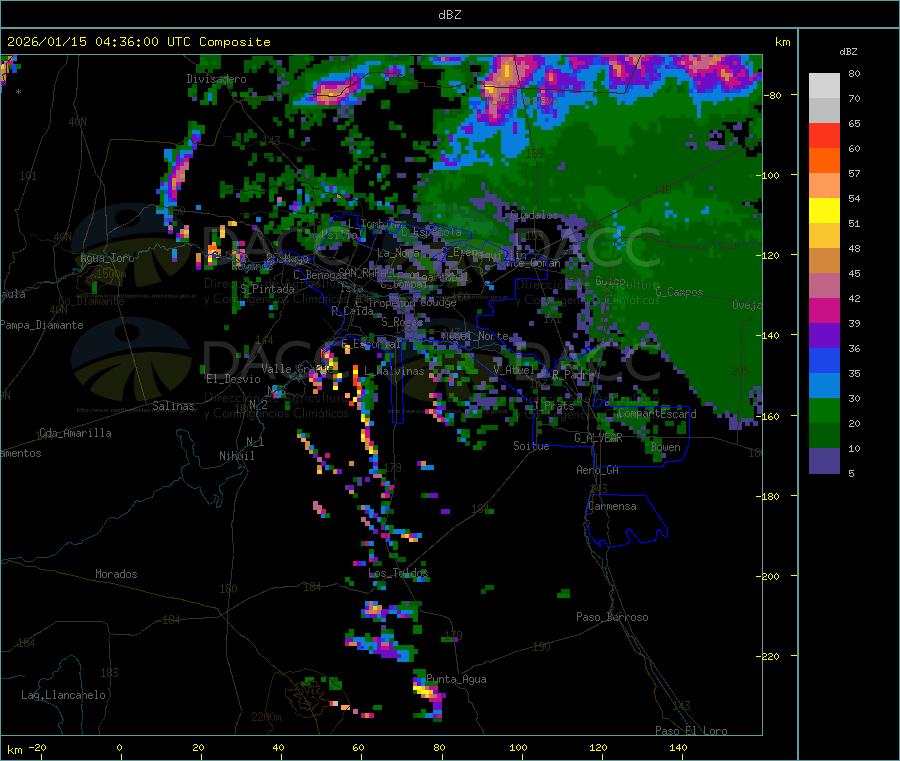Image resolution: width=900 pixels, height=761 pixels.
Task: Click the 'El_Desvio' map label
Action: pos(233,379)
